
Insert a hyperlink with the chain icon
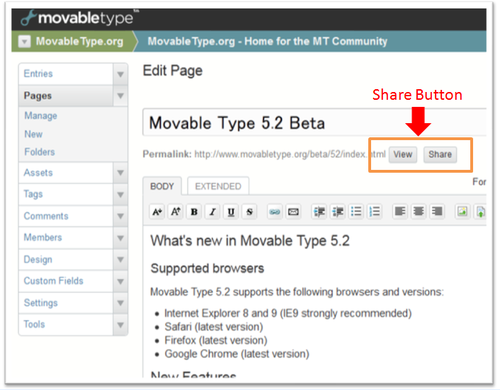click(x=275, y=212)
